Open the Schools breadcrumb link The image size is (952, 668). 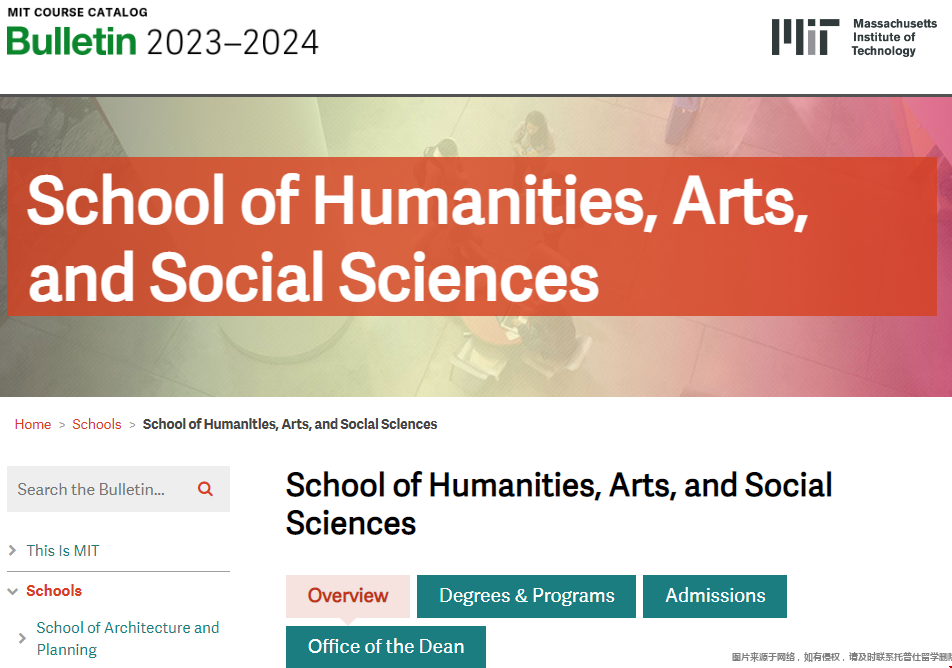tap(97, 424)
